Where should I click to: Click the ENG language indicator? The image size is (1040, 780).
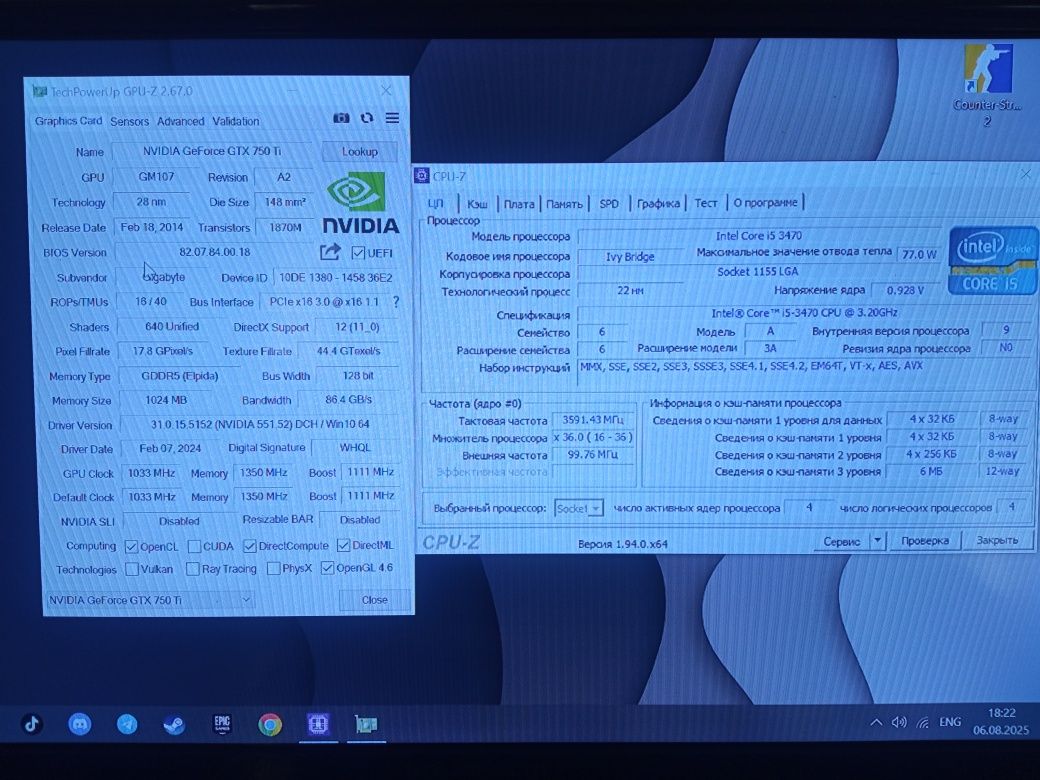coord(950,722)
